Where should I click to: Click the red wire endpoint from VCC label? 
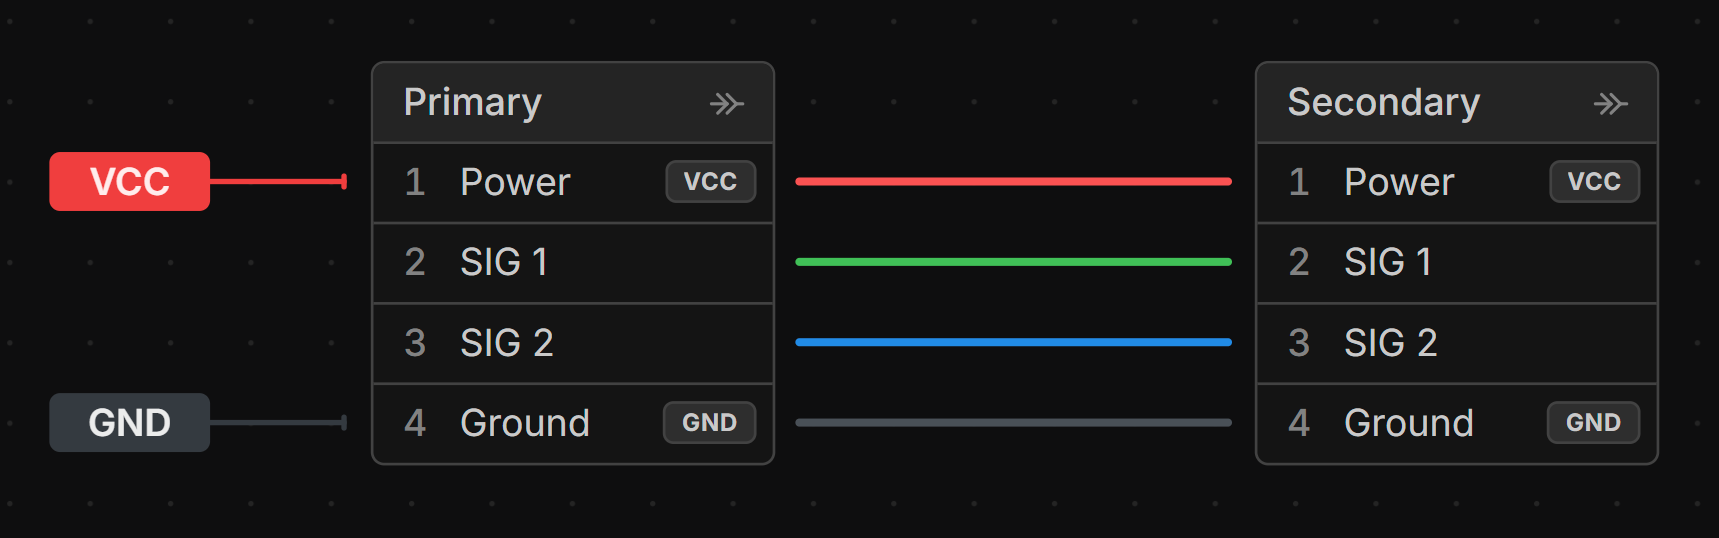click(x=344, y=182)
